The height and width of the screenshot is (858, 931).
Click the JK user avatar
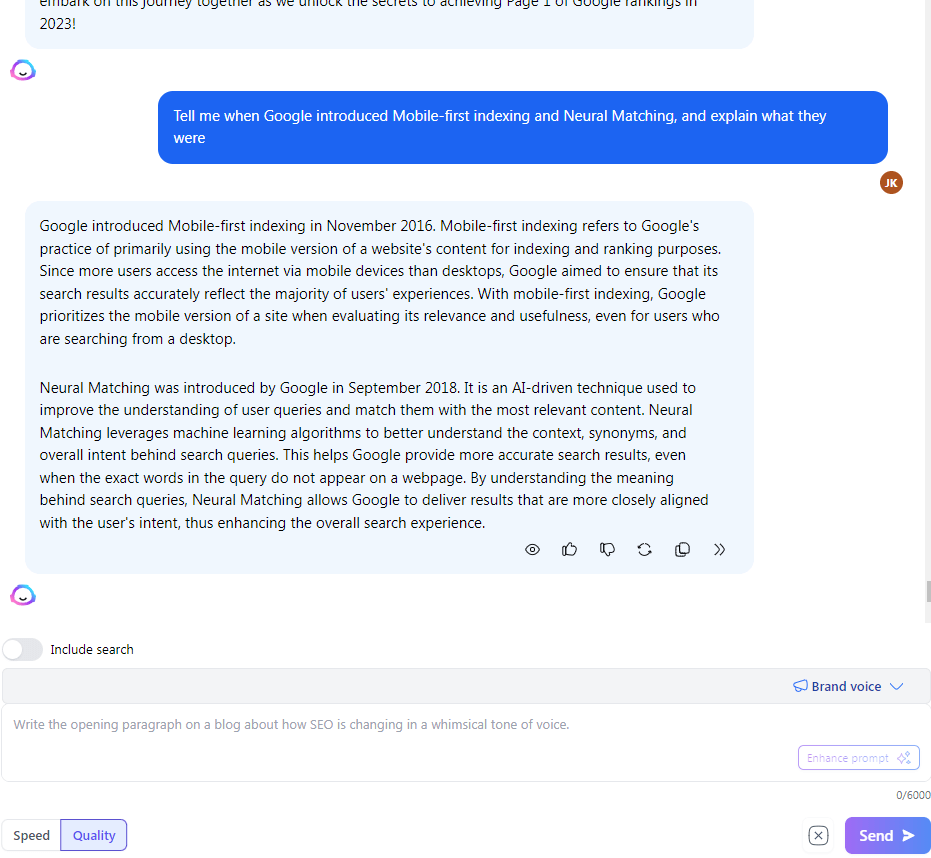pyautogui.click(x=891, y=182)
